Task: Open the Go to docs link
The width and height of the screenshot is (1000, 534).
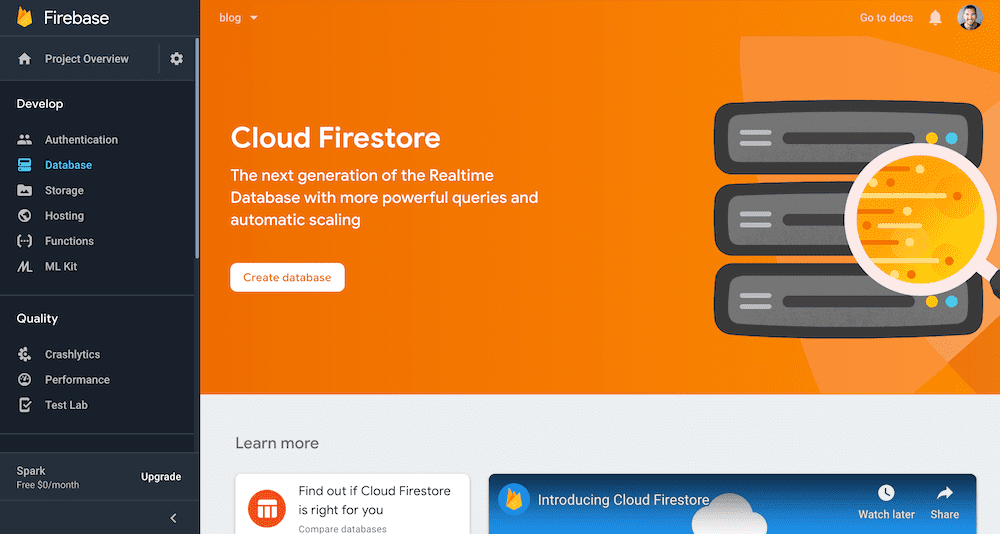Action: click(886, 18)
